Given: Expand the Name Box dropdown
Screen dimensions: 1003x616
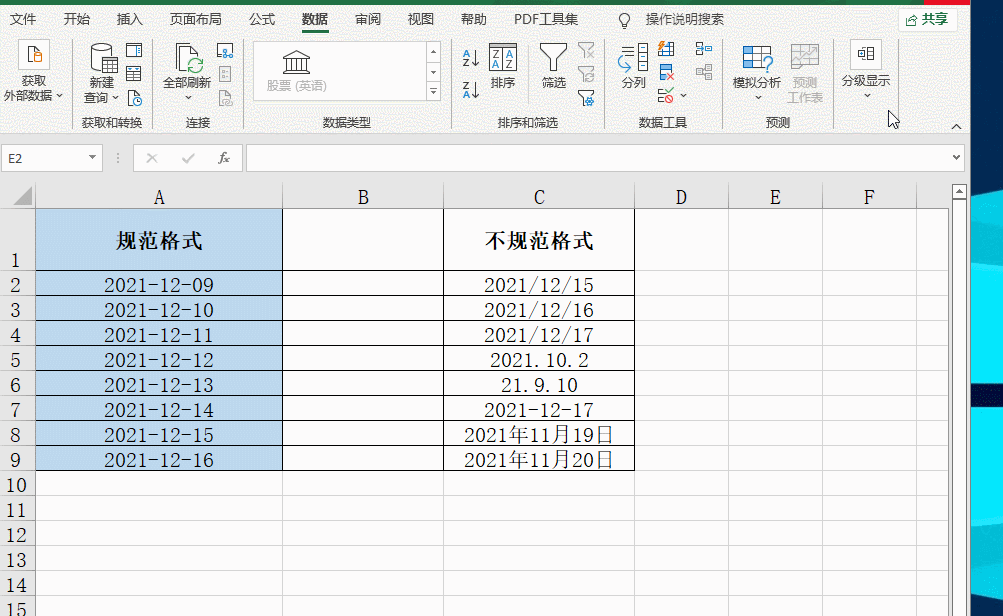Looking at the screenshot, I should 90,158.
